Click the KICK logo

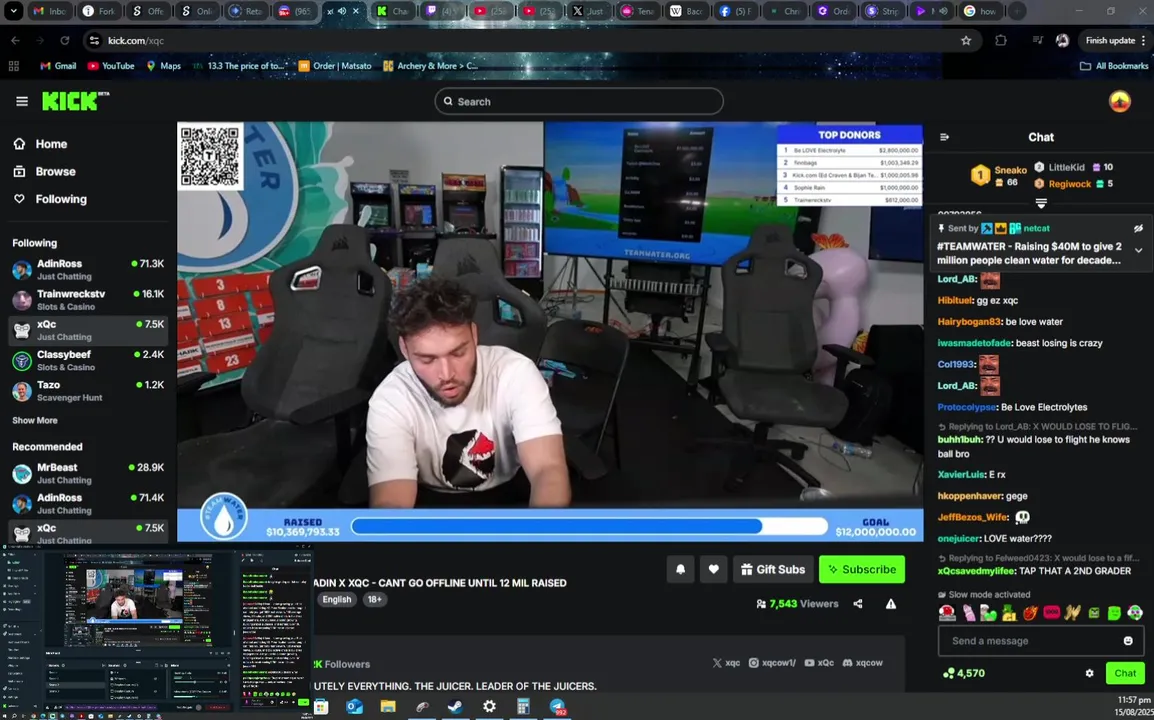[75, 101]
